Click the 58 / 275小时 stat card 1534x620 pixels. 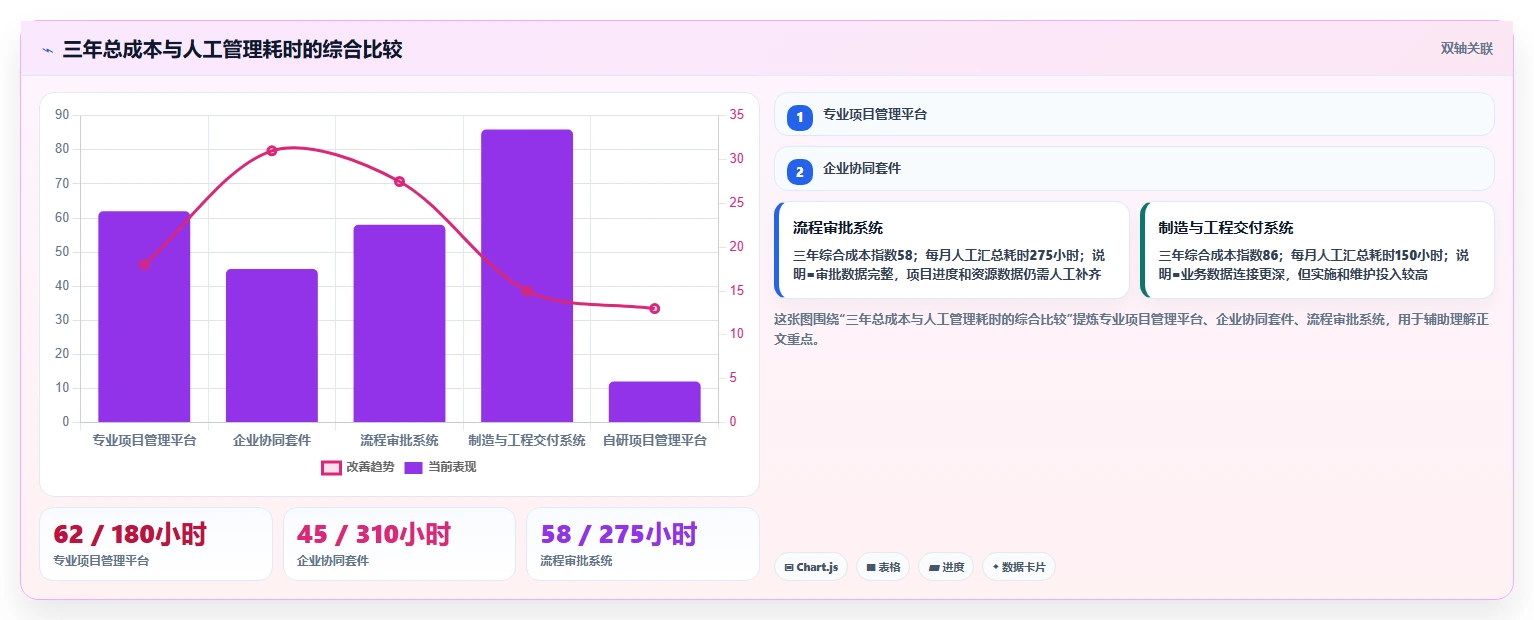[x=643, y=544]
